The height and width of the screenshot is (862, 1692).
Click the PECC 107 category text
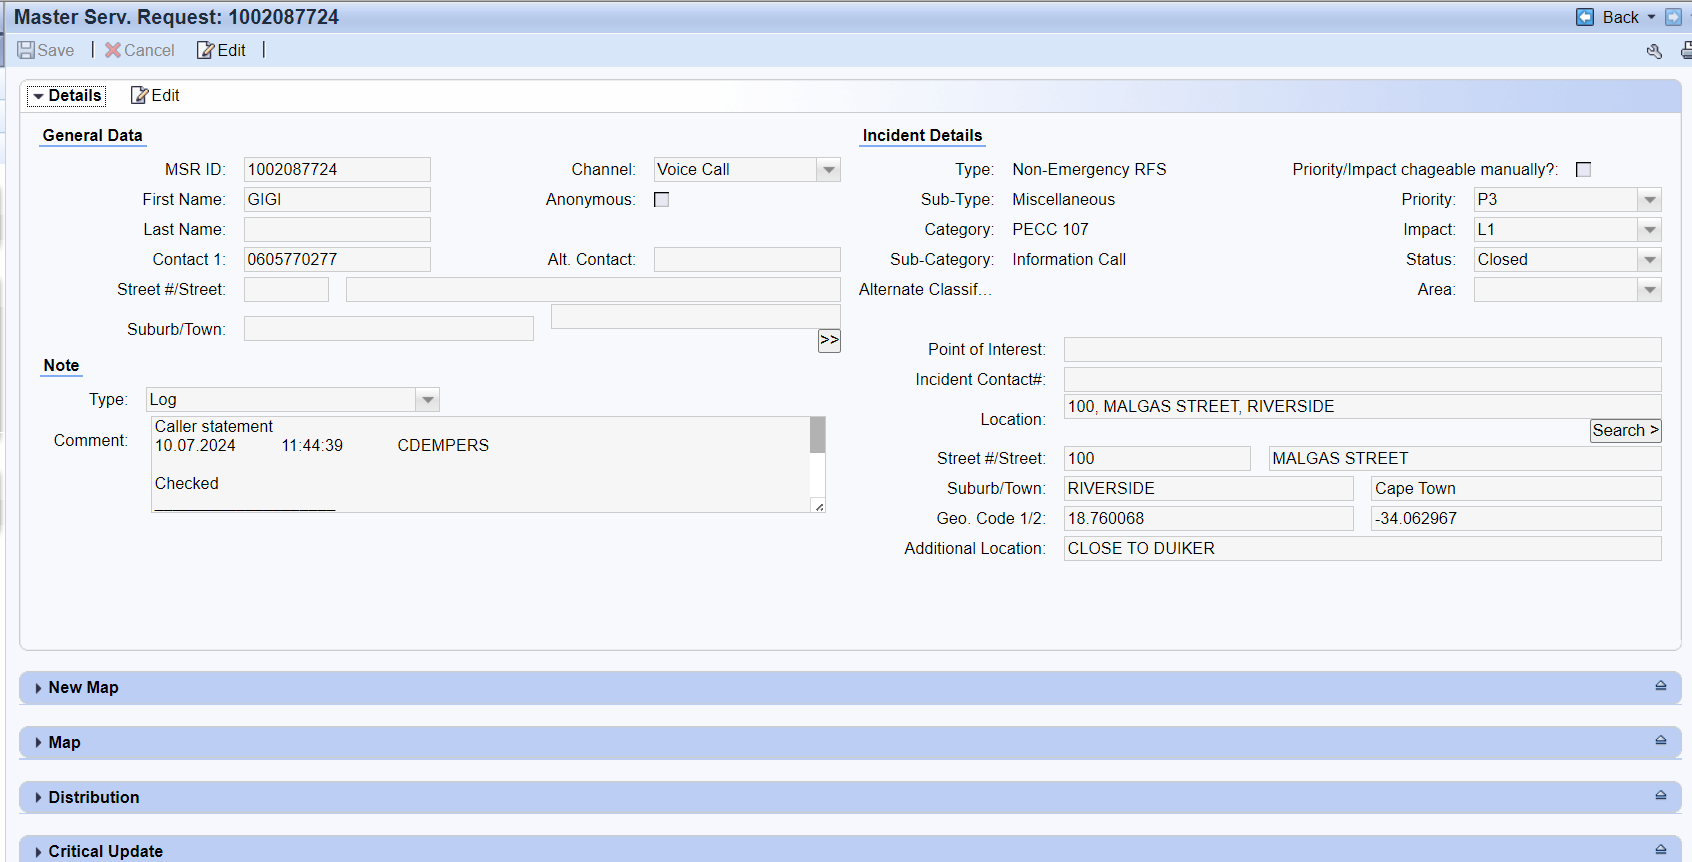point(1050,230)
